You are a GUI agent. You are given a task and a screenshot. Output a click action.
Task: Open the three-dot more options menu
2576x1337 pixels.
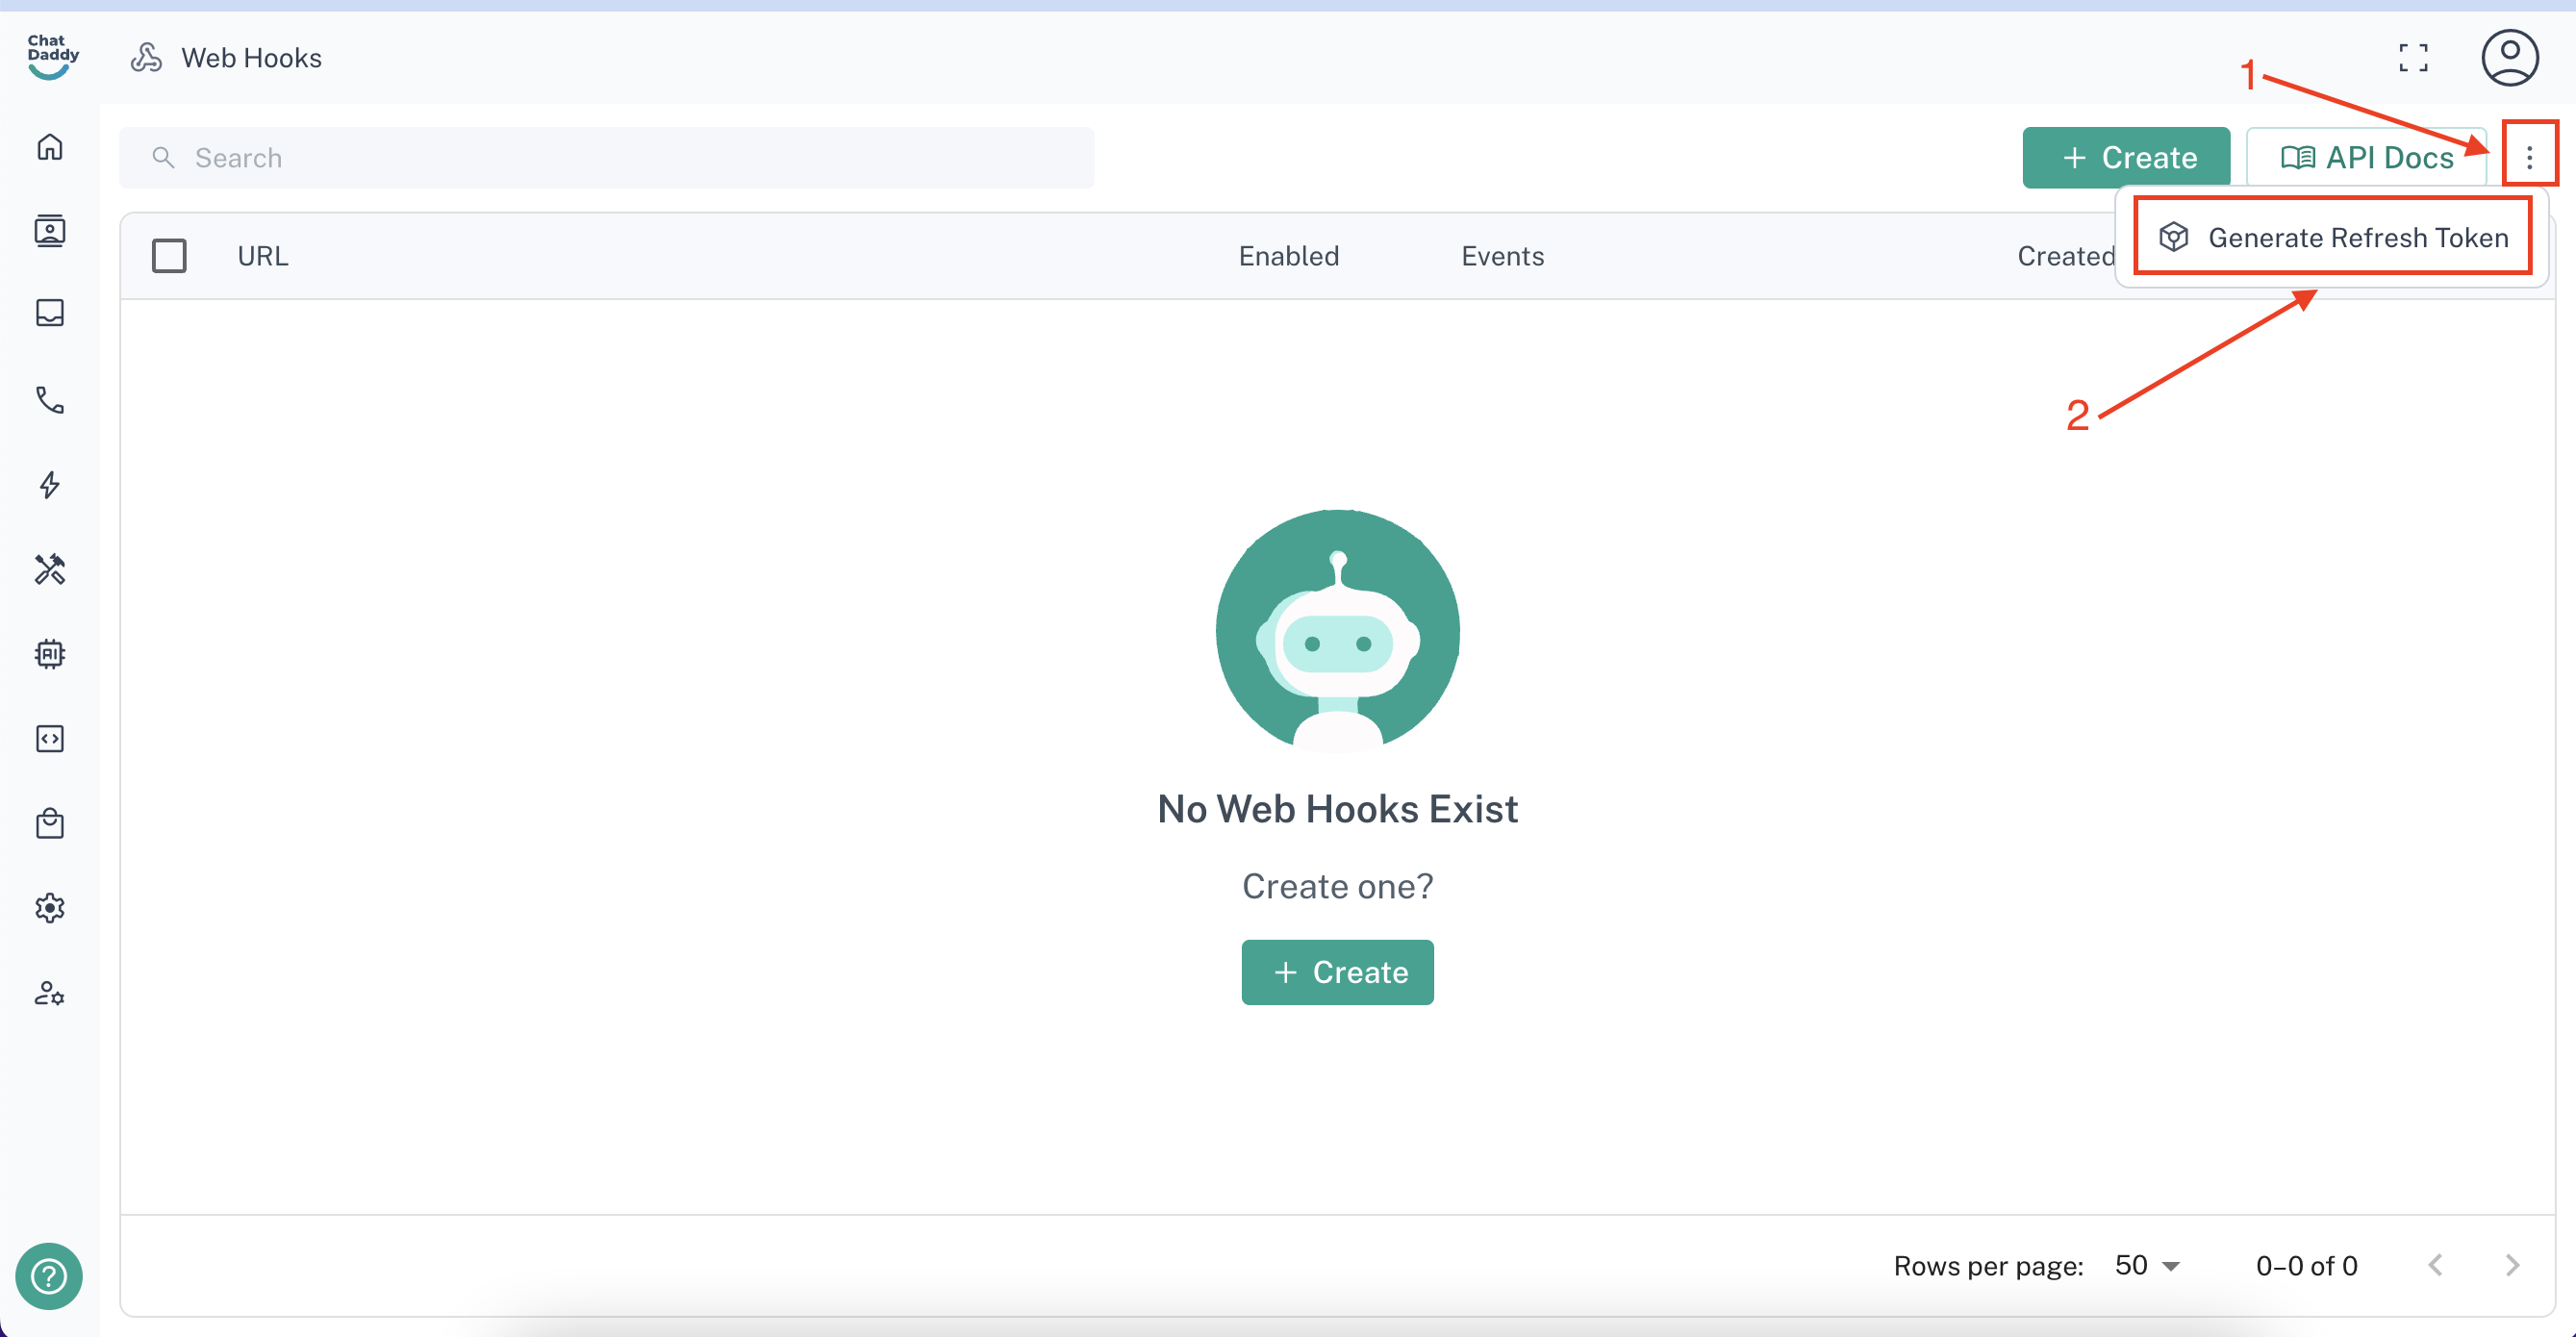[x=2529, y=157]
